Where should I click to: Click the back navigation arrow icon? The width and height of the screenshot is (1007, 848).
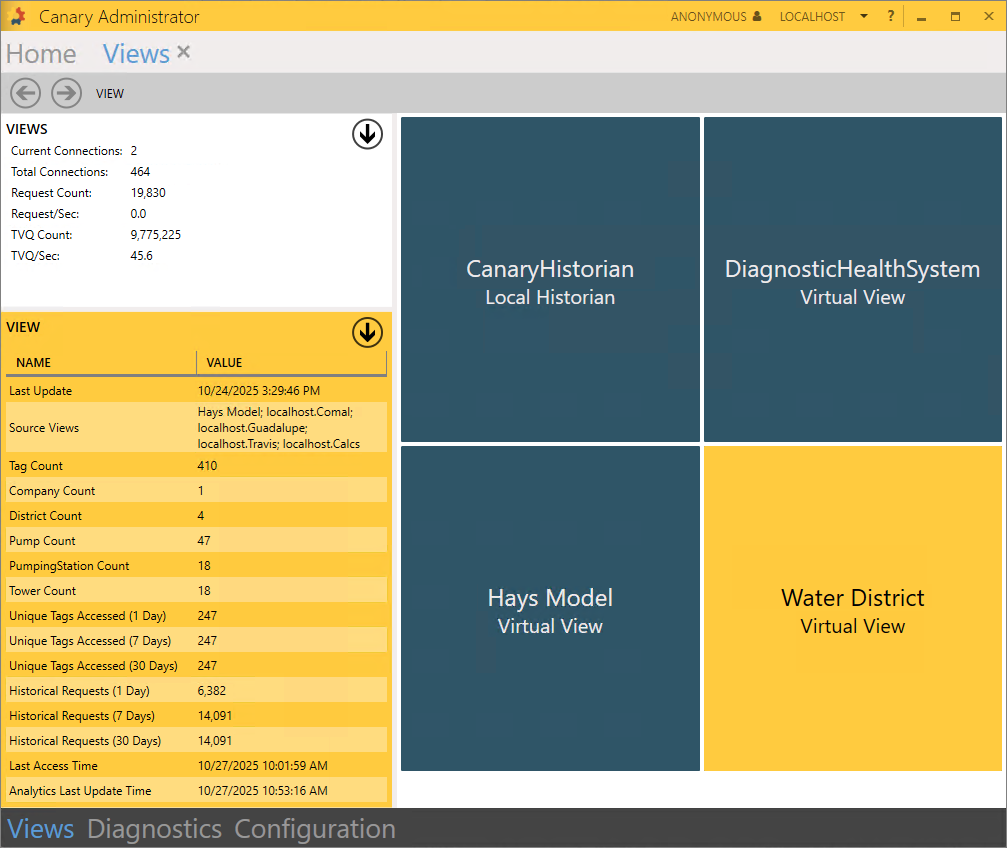pos(25,93)
